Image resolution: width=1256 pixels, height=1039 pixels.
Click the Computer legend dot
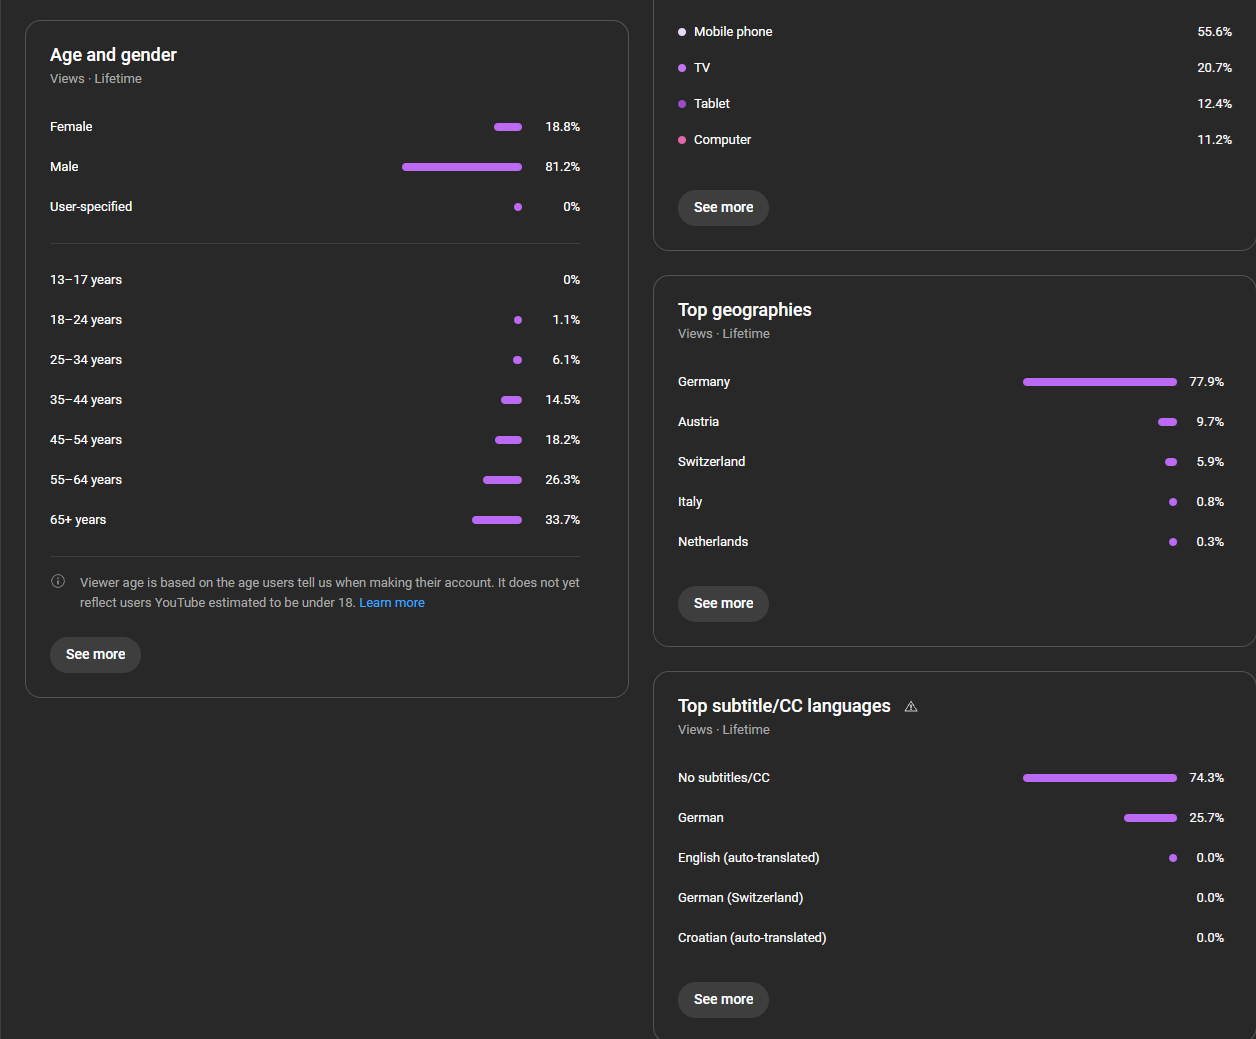pyautogui.click(x=682, y=140)
